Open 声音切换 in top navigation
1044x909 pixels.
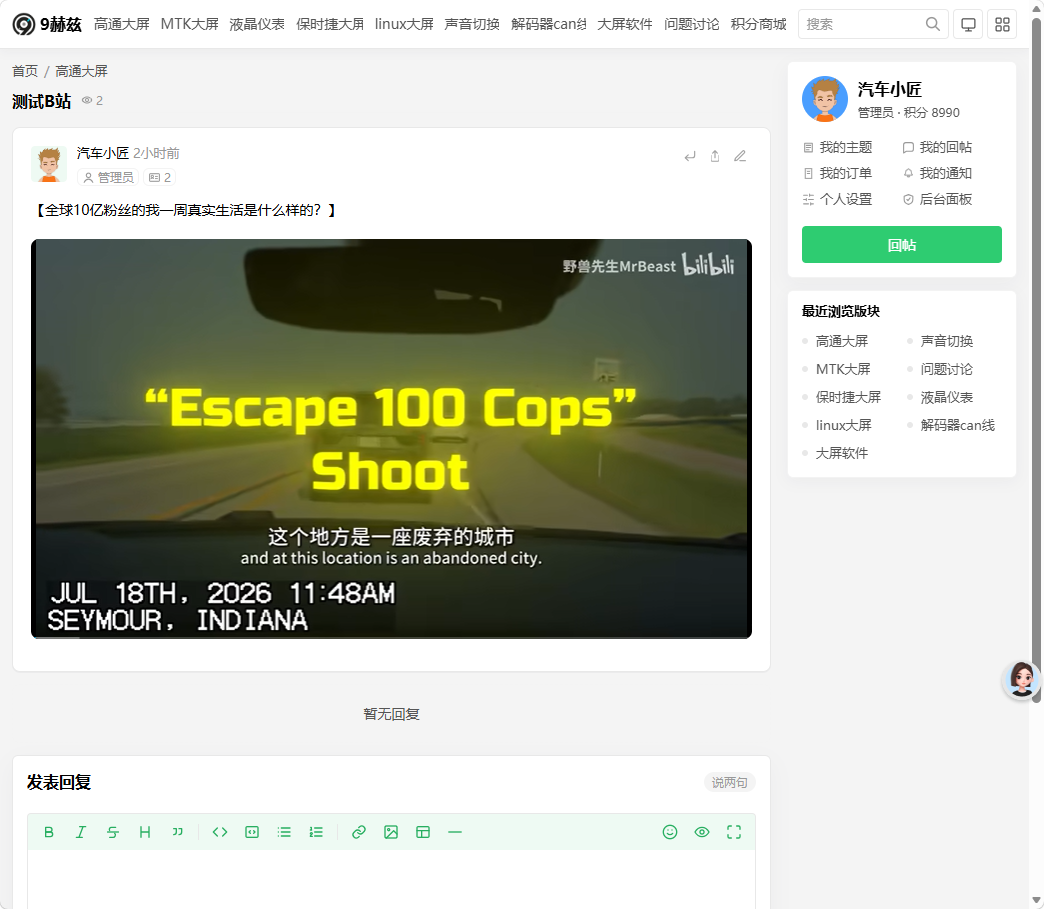coord(472,25)
